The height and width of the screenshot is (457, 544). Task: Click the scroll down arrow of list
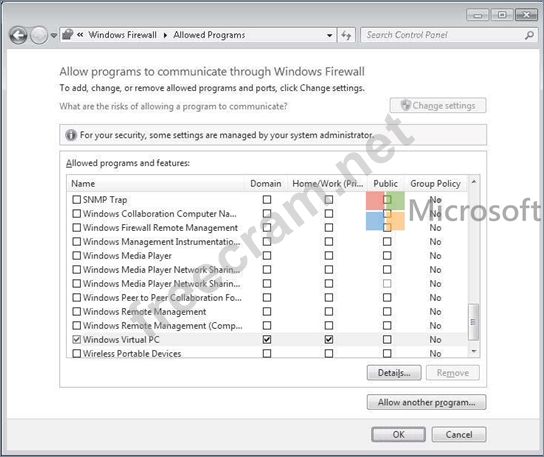474,352
